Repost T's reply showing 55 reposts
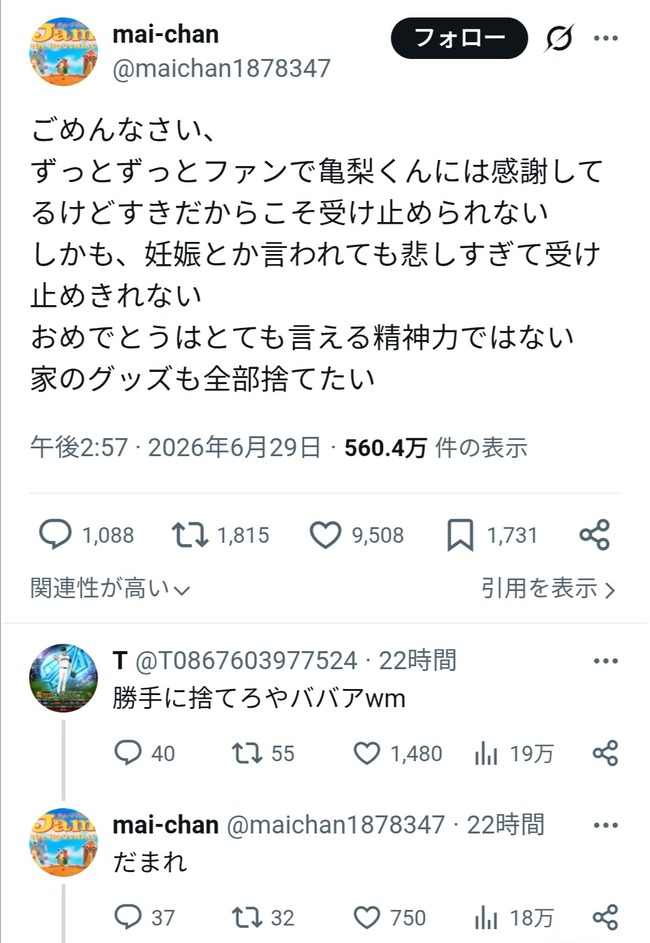 click(x=247, y=753)
